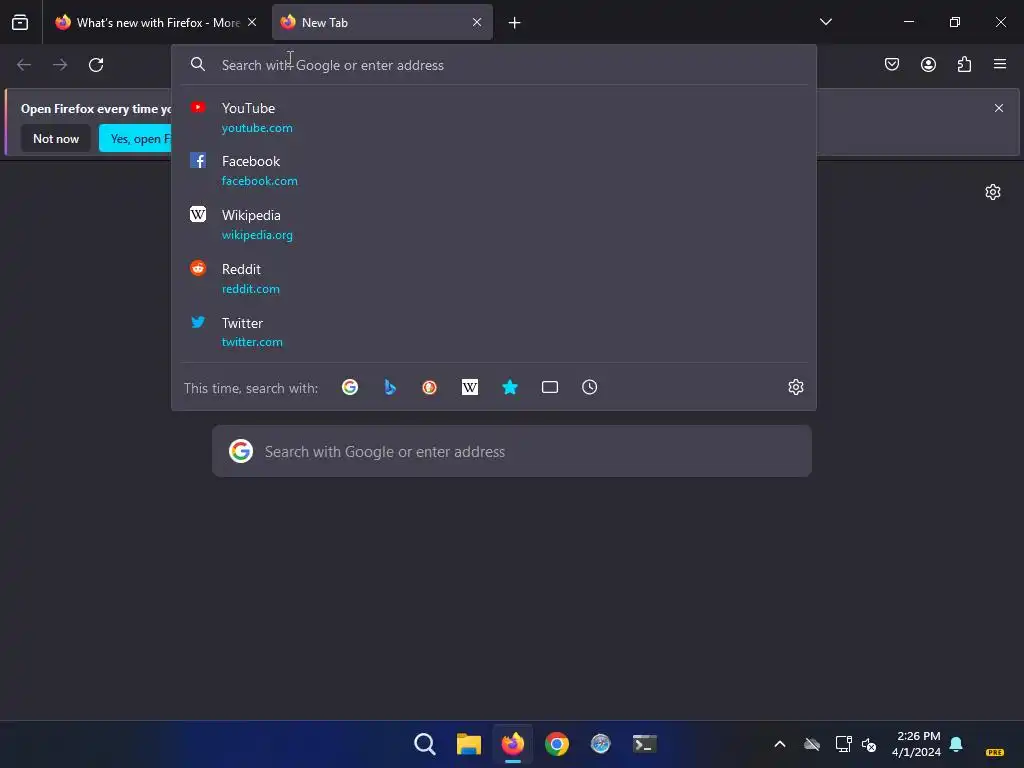This screenshot has height=768, width=1024.
Task: Click the Google logo in page search box
Action: point(241,451)
